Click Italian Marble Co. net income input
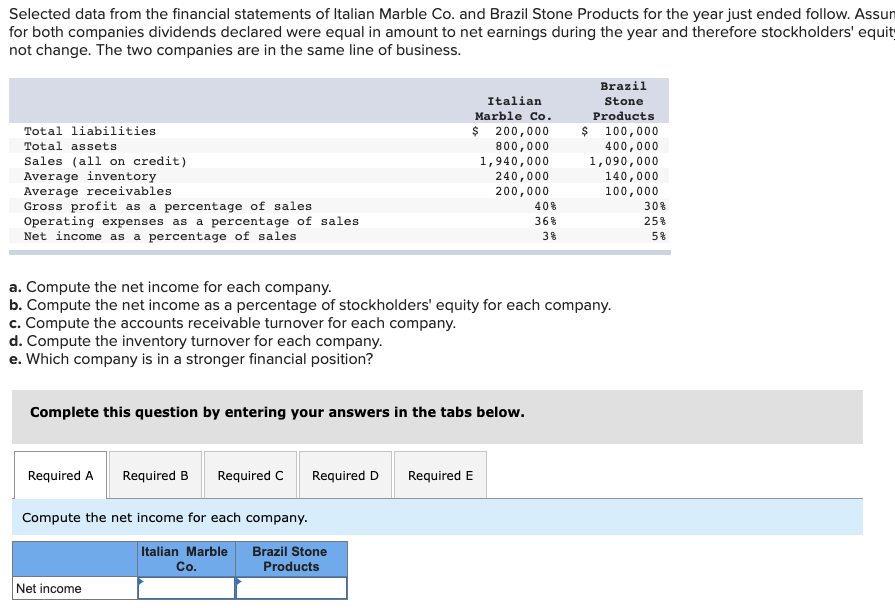 click(x=187, y=588)
